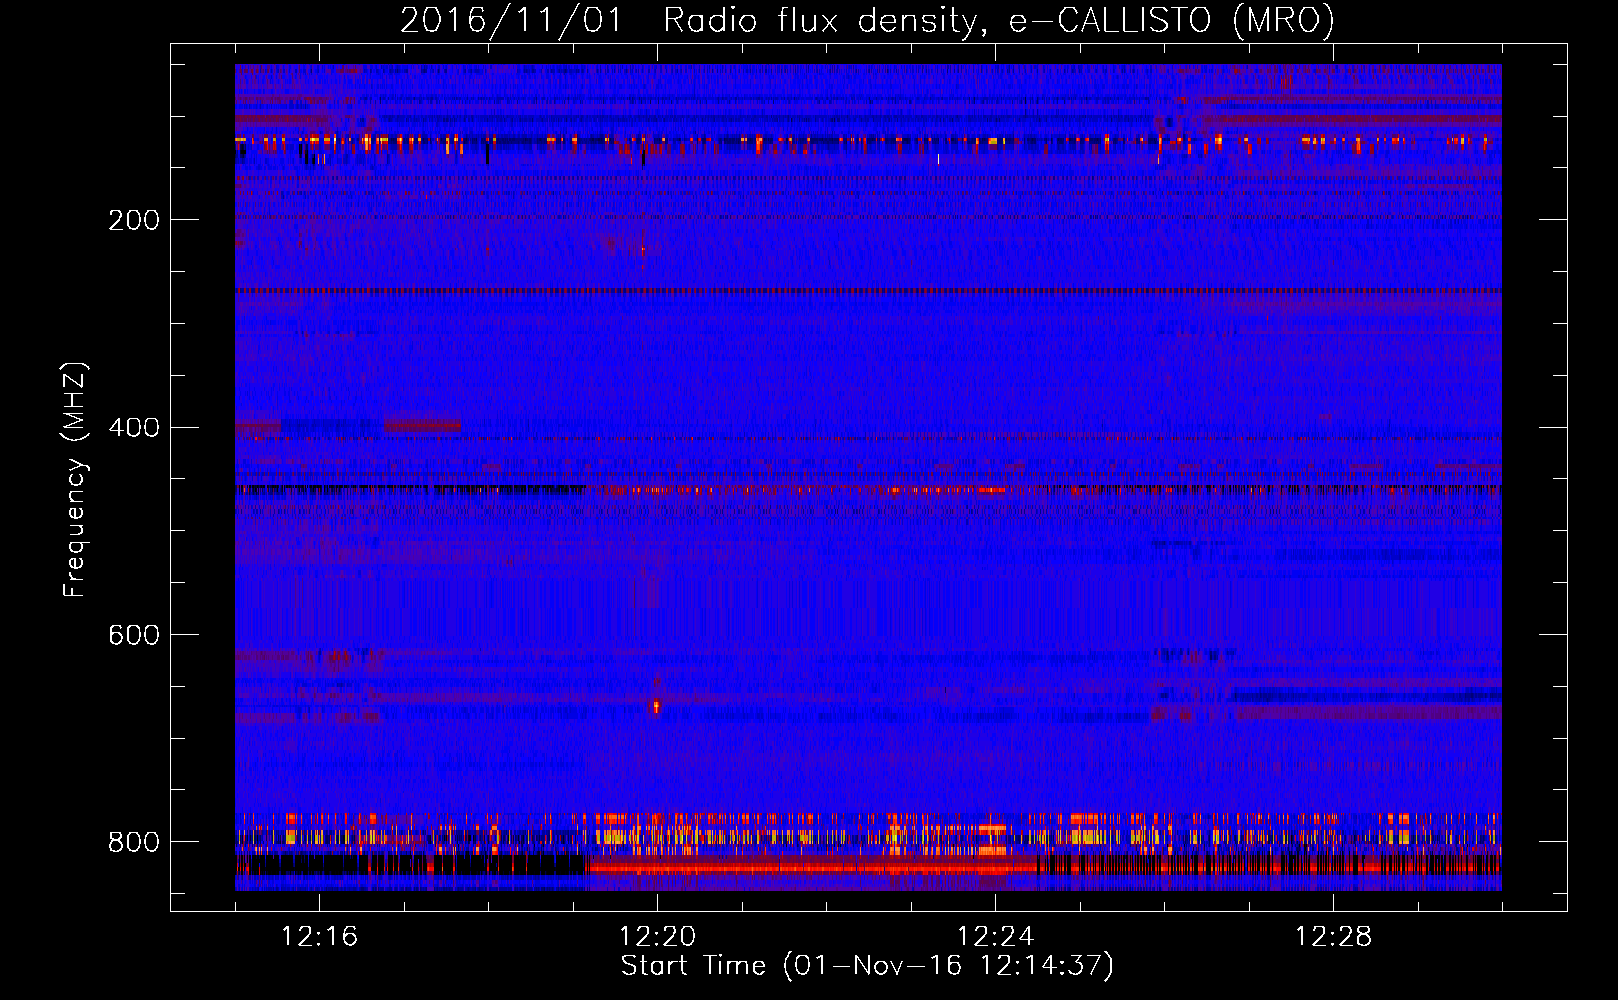Click the 12:24 time tick label
This screenshot has width=1618, height=1000.
coord(996,937)
